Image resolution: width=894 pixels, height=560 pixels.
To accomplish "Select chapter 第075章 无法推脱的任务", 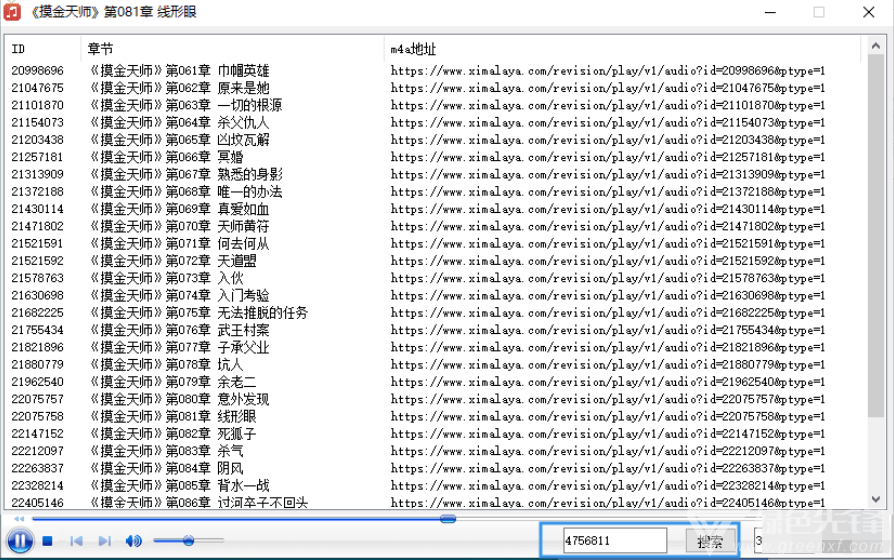I will (199, 313).
